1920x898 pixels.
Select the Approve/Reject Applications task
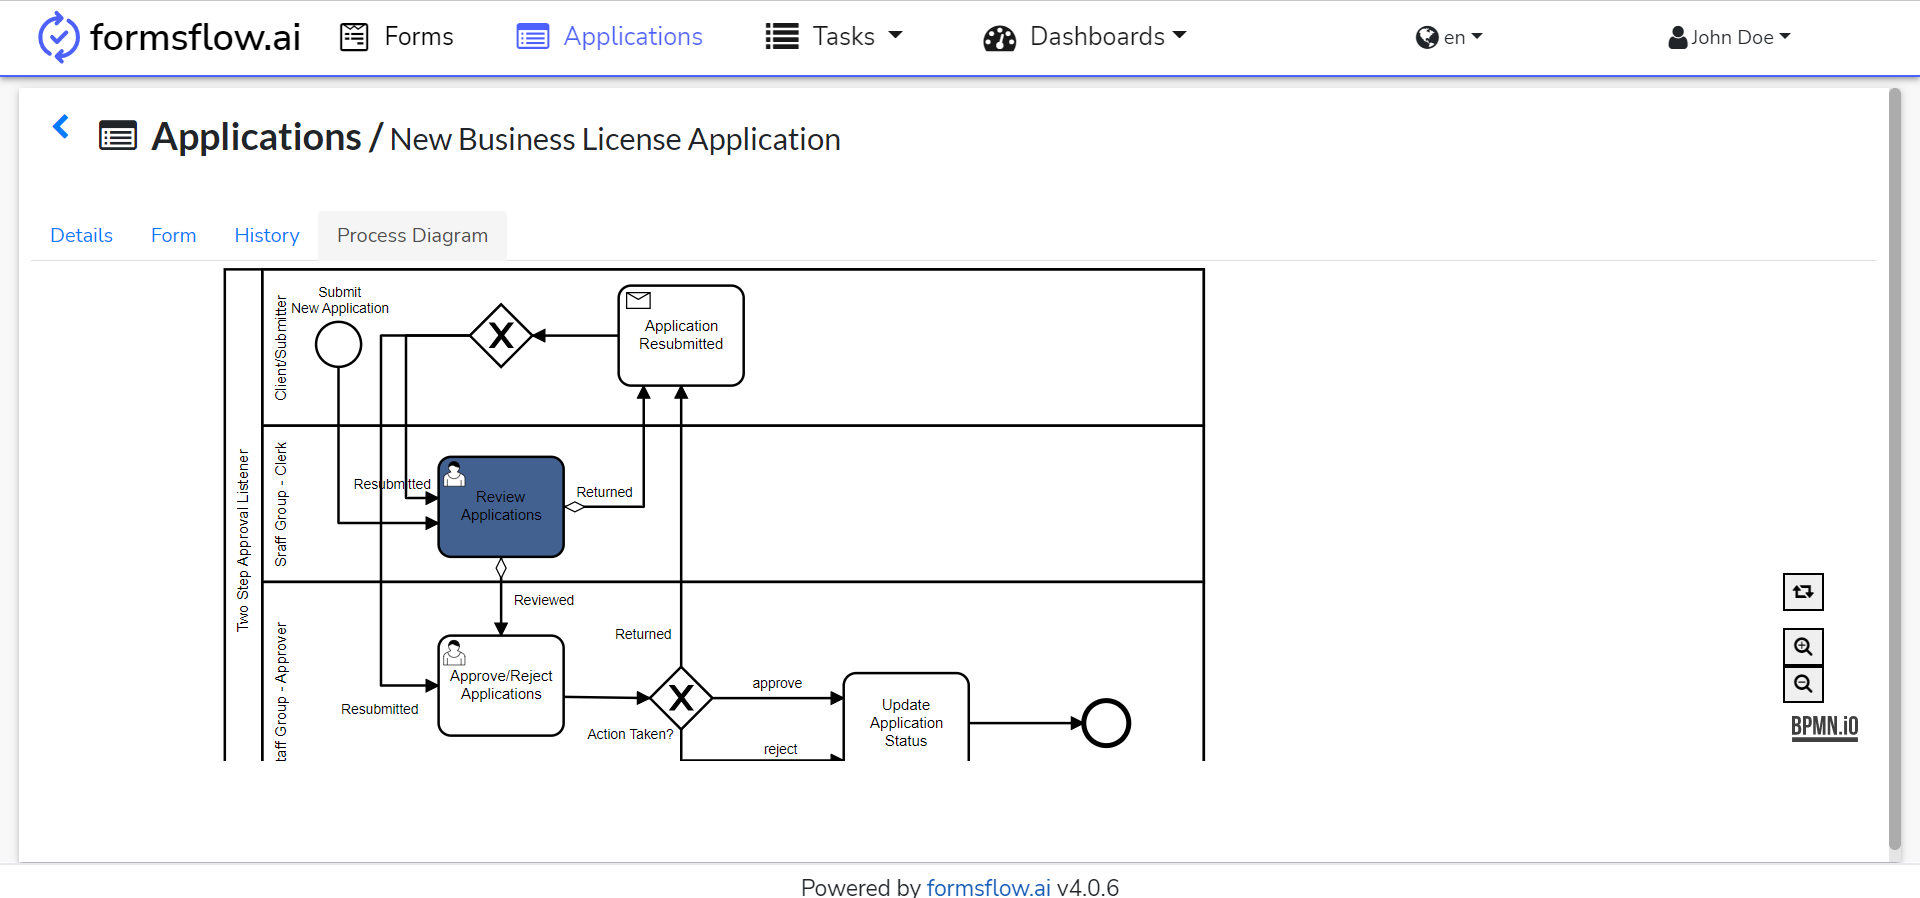501,686
